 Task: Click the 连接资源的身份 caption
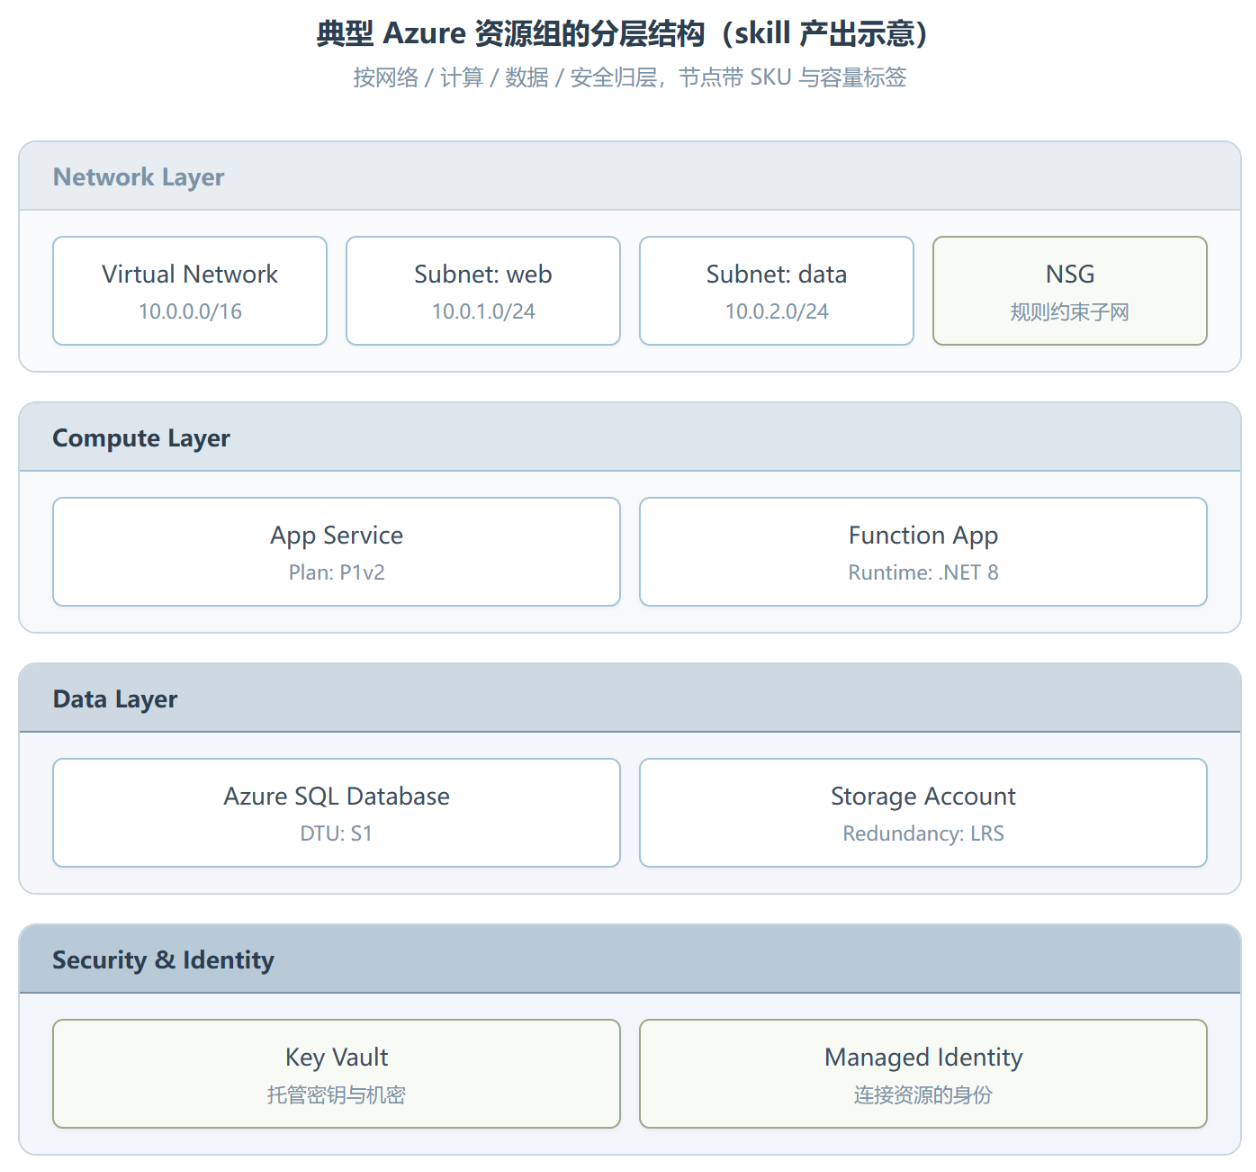click(x=923, y=1095)
